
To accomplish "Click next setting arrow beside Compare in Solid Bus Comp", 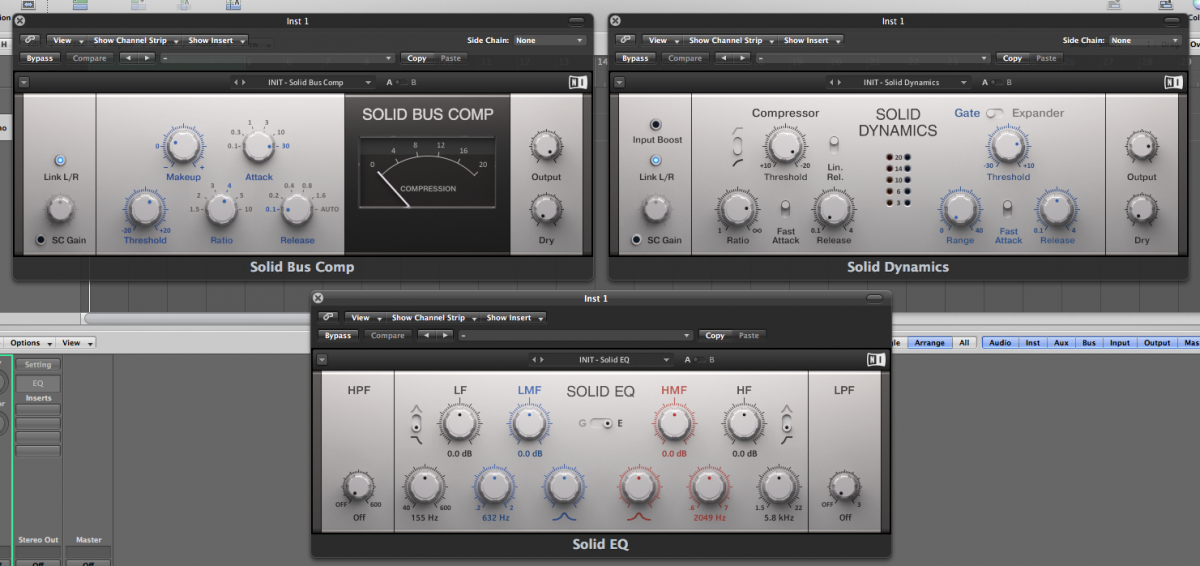I will [146, 58].
